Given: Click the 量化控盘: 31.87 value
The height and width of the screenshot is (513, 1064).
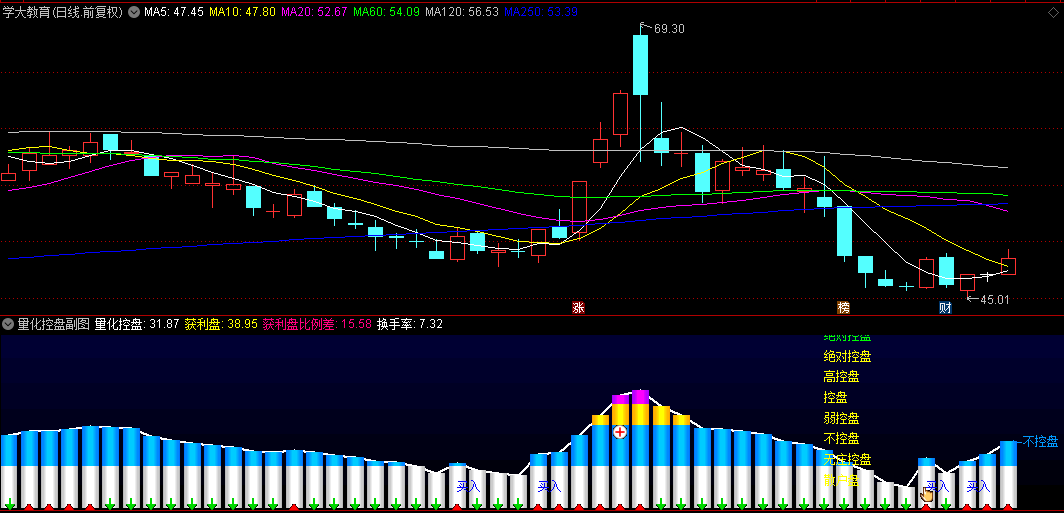Looking at the screenshot, I should pos(137,324).
